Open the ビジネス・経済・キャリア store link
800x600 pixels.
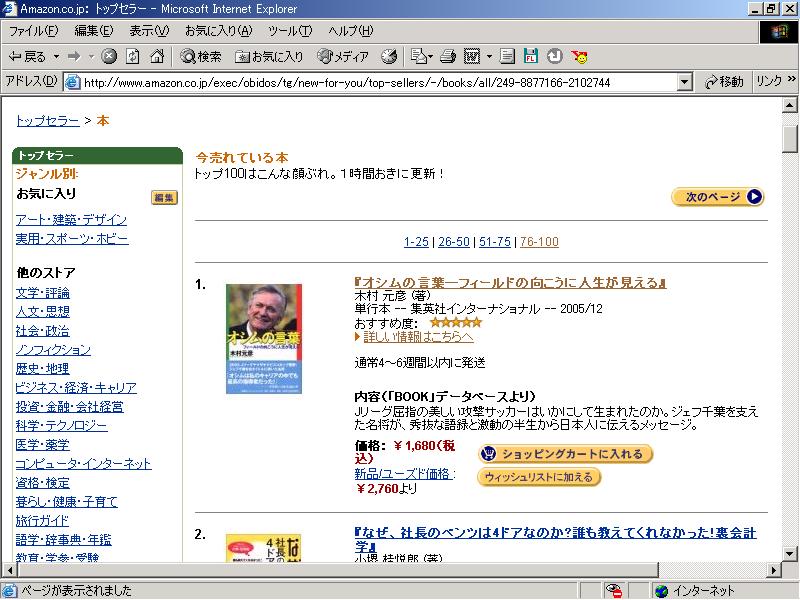tap(76, 388)
